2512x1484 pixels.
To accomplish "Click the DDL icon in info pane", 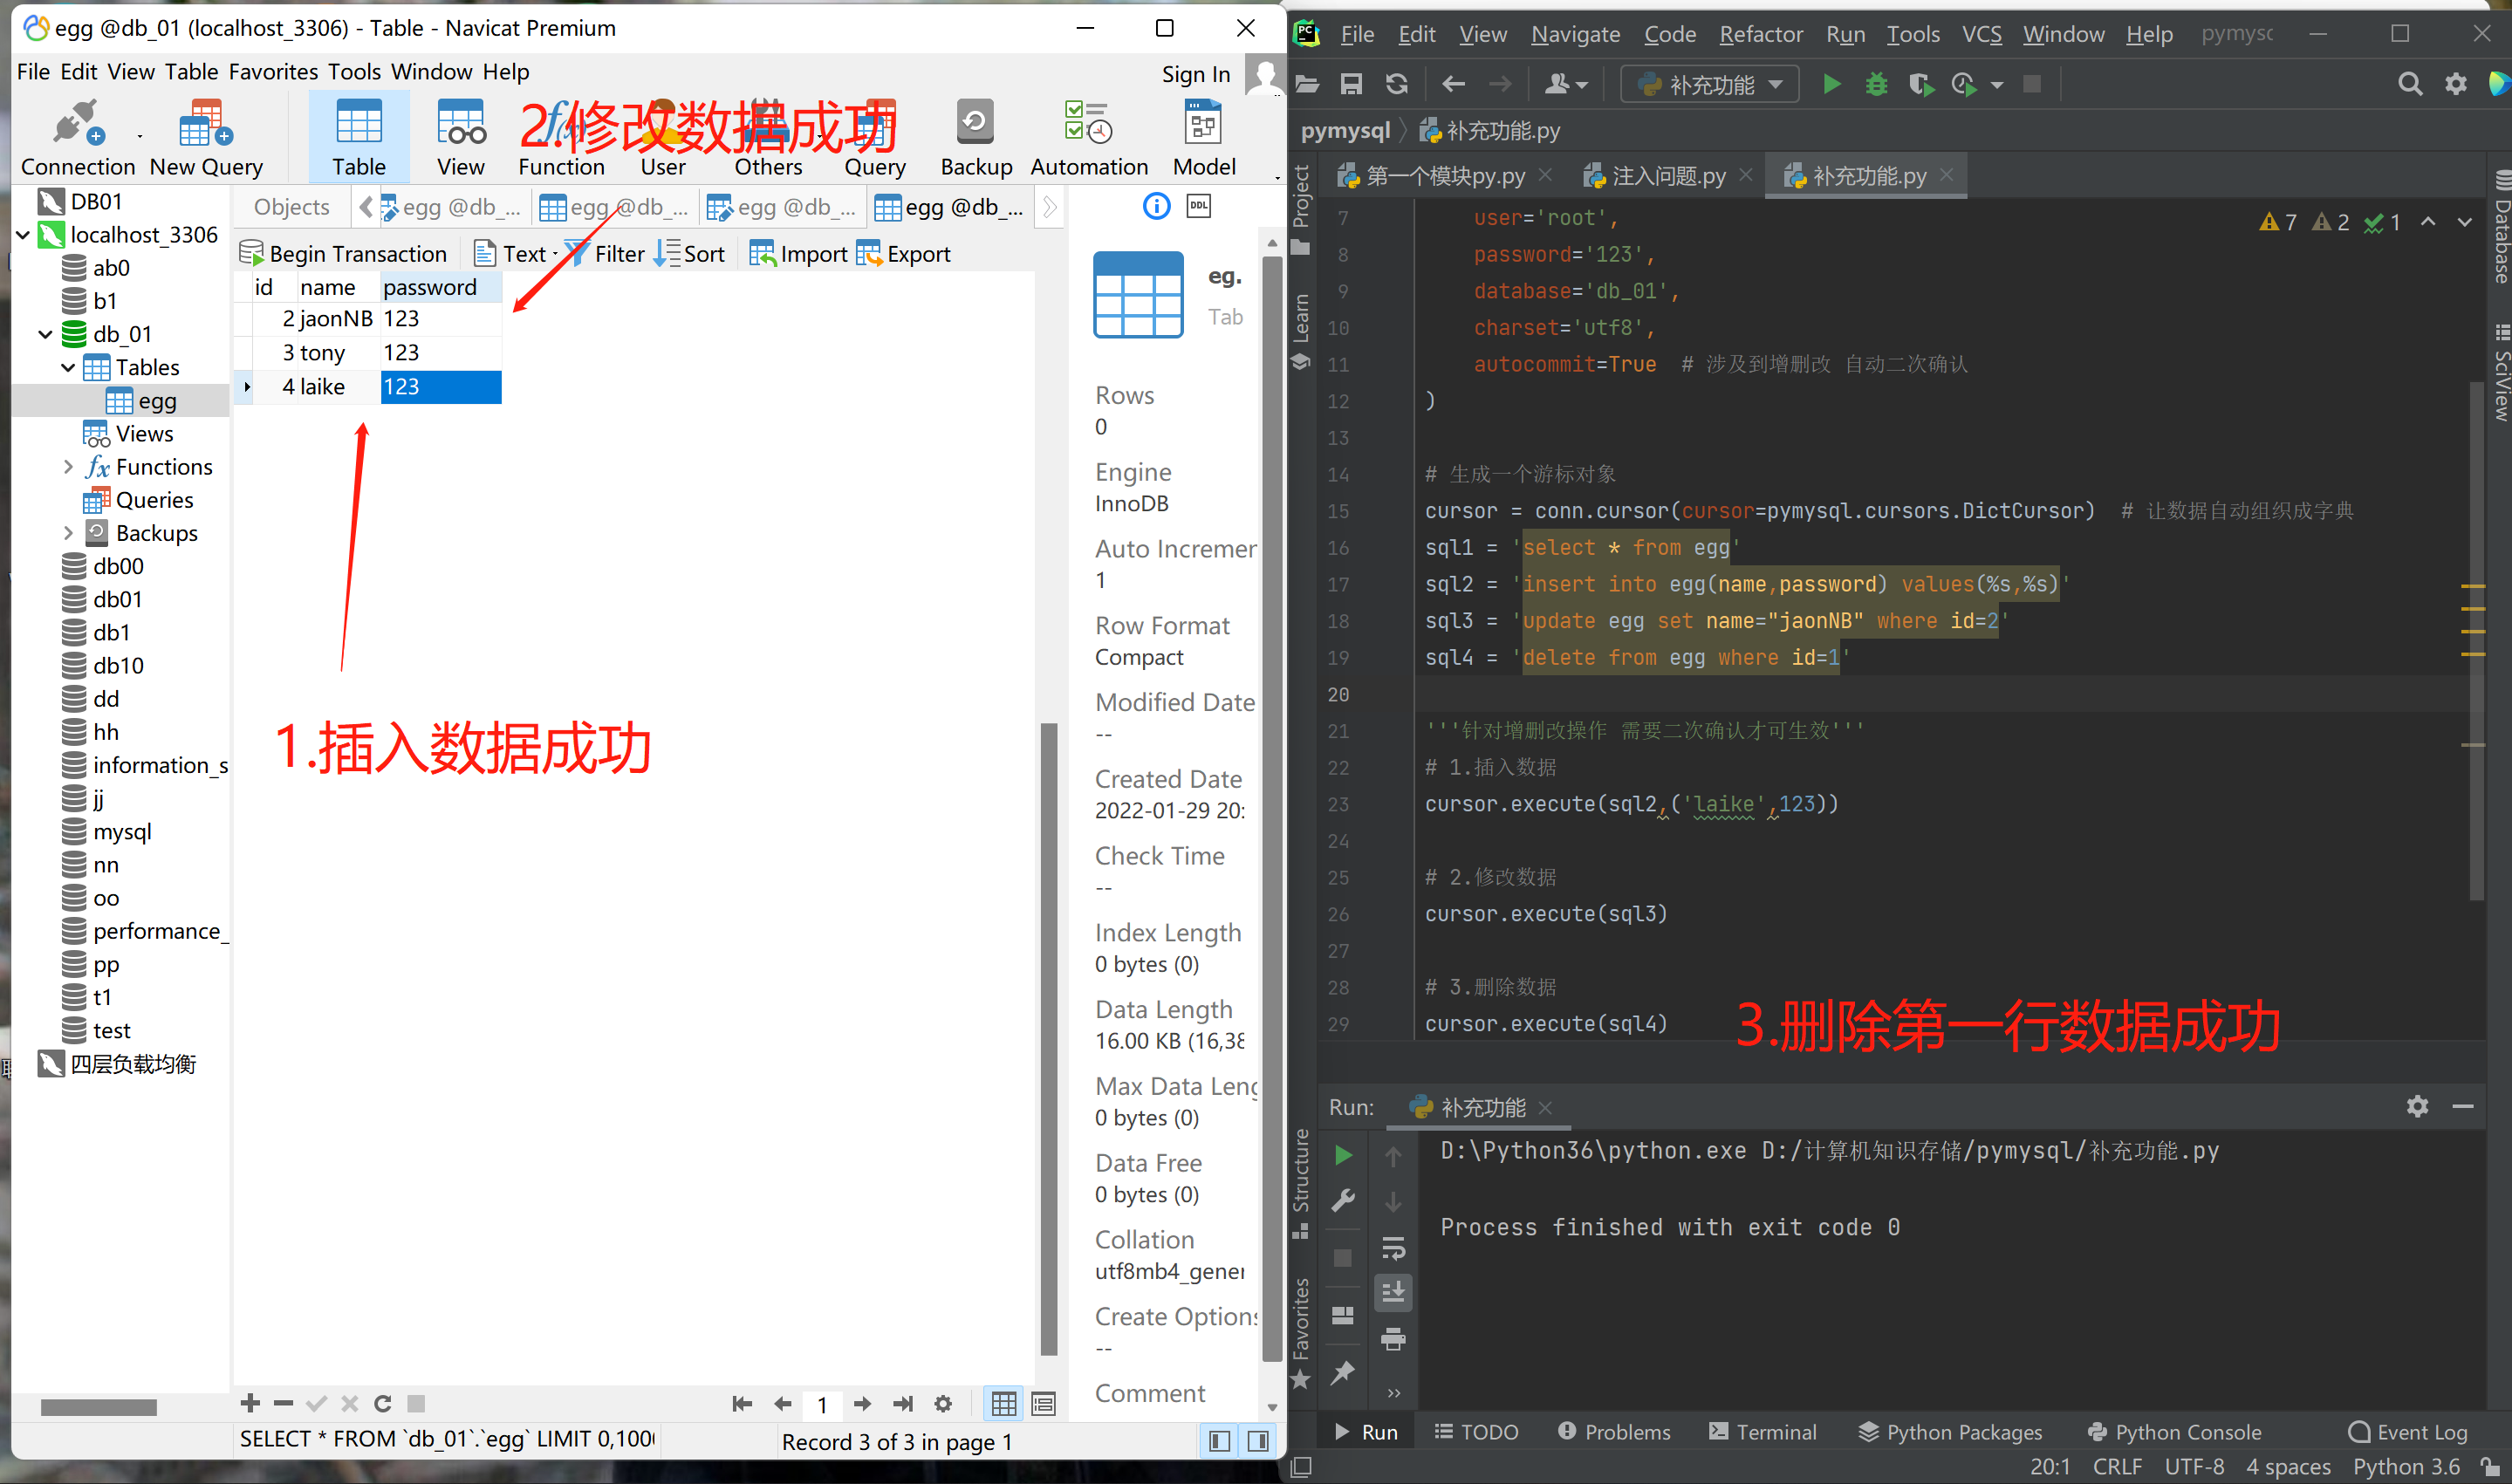I will 1198,206.
